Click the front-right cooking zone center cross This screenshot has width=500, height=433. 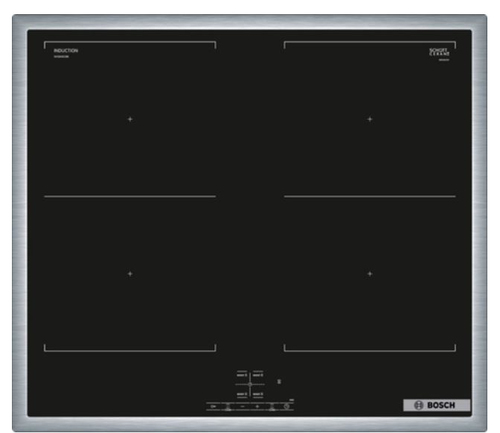click(x=370, y=274)
